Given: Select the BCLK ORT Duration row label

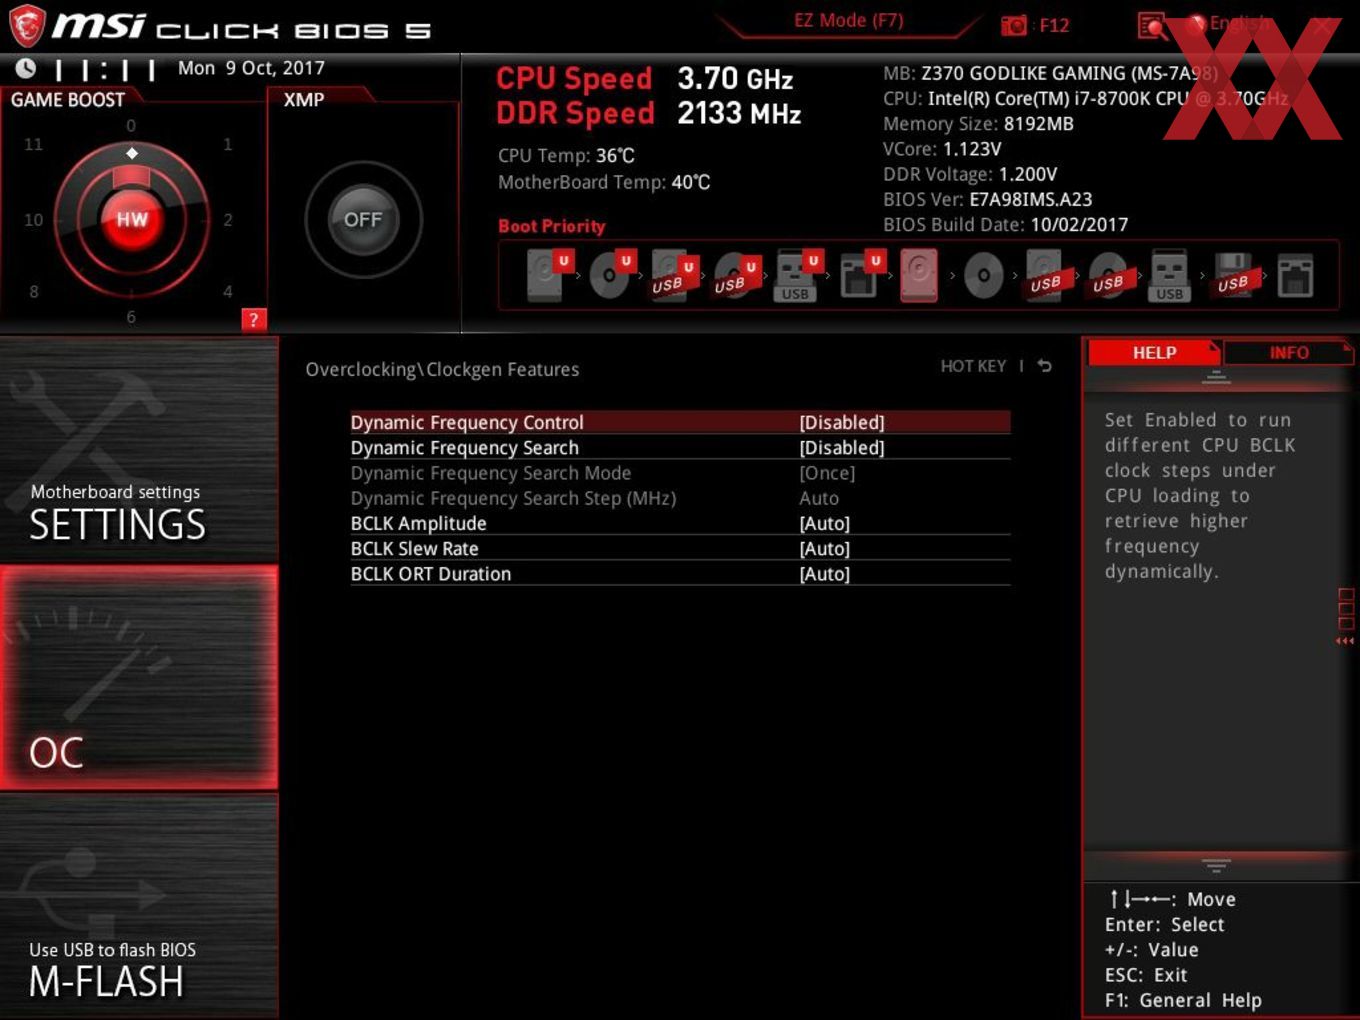Looking at the screenshot, I should [x=431, y=574].
